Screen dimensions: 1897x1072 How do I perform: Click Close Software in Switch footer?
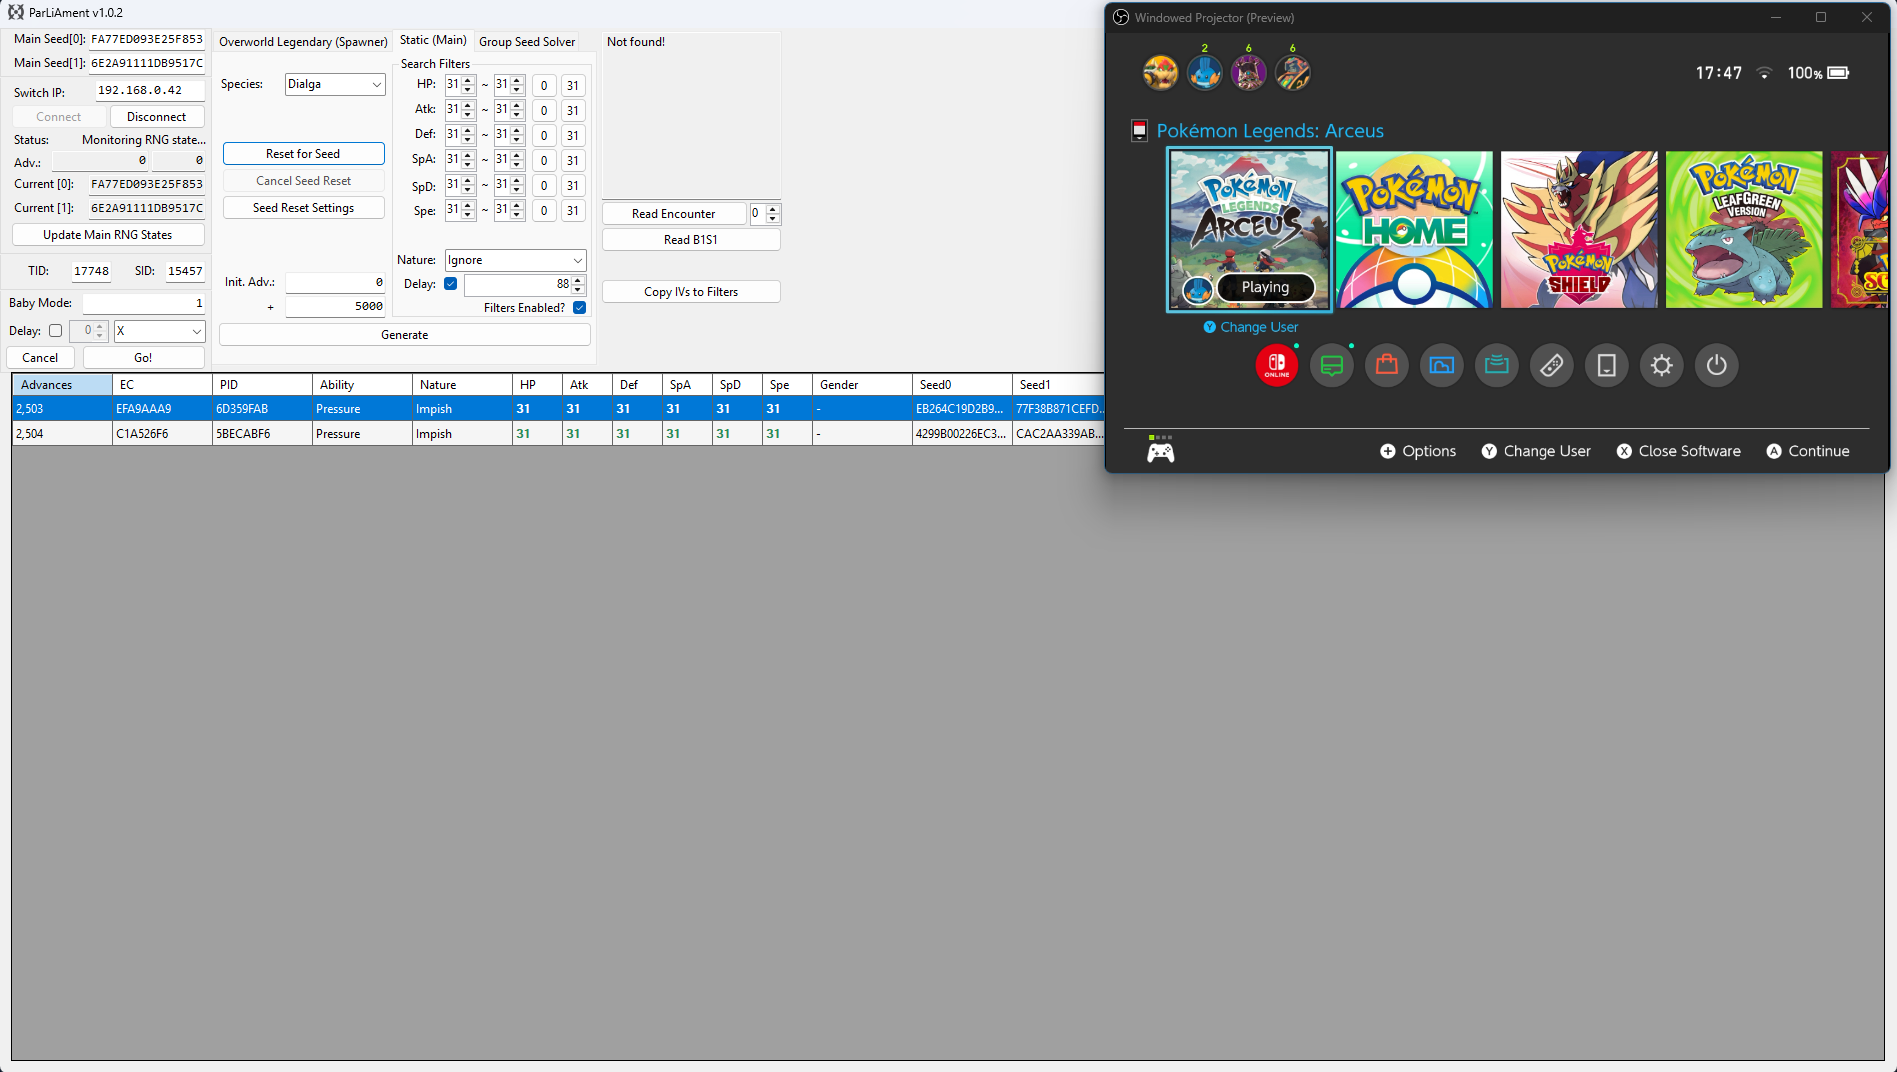pyautogui.click(x=1679, y=451)
